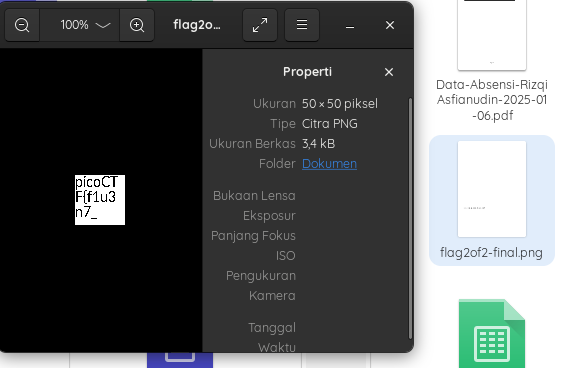Screen dimensions: 565x368
Task: Click the Properti panel heading
Action: pos(307,72)
